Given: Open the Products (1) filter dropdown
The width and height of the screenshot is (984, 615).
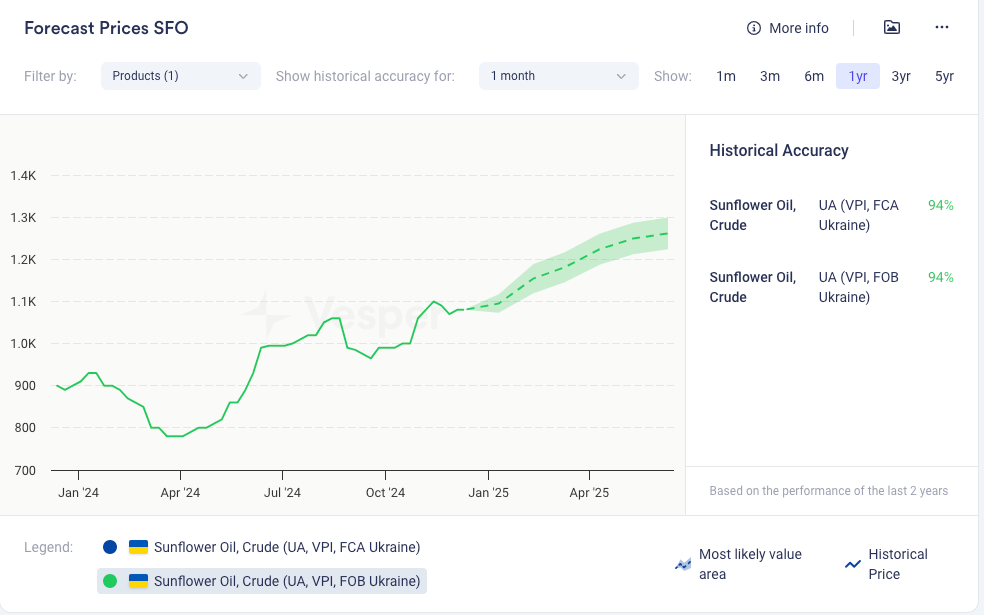Looking at the screenshot, I should pos(180,76).
